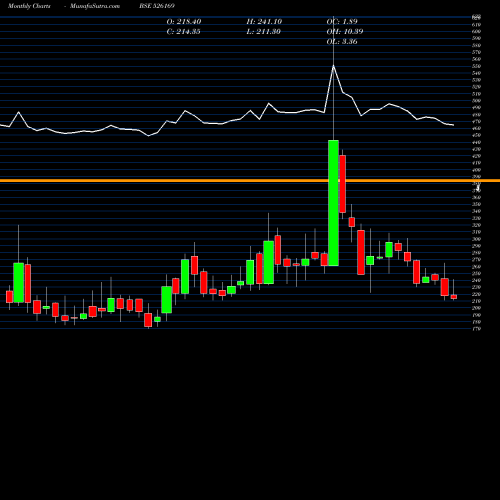Select the low value 'L: 211.30'
Image resolution: width=500 pixels, height=500 pixels.
coord(263,32)
